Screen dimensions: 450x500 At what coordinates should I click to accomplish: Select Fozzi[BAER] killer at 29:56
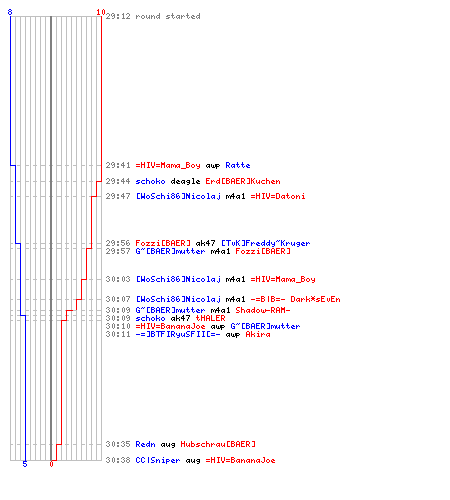(x=163, y=243)
